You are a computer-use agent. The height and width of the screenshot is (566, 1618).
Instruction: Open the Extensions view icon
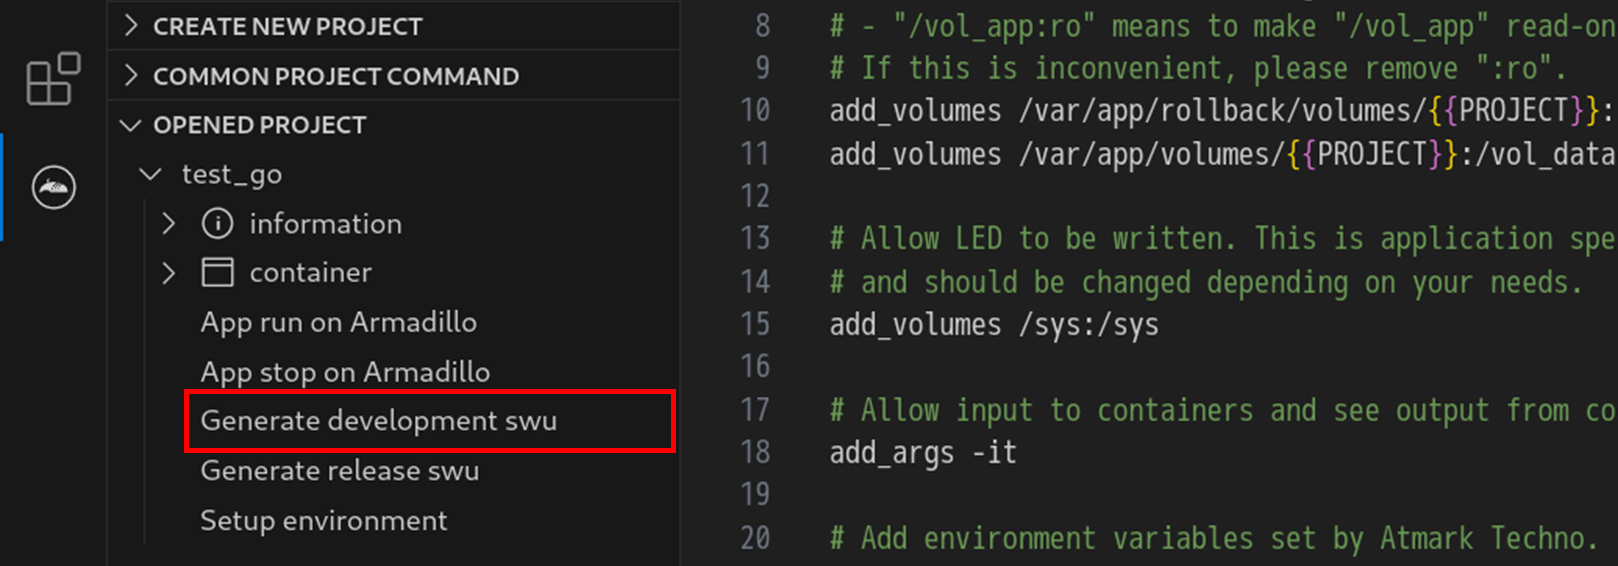pyautogui.click(x=53, y=79)
